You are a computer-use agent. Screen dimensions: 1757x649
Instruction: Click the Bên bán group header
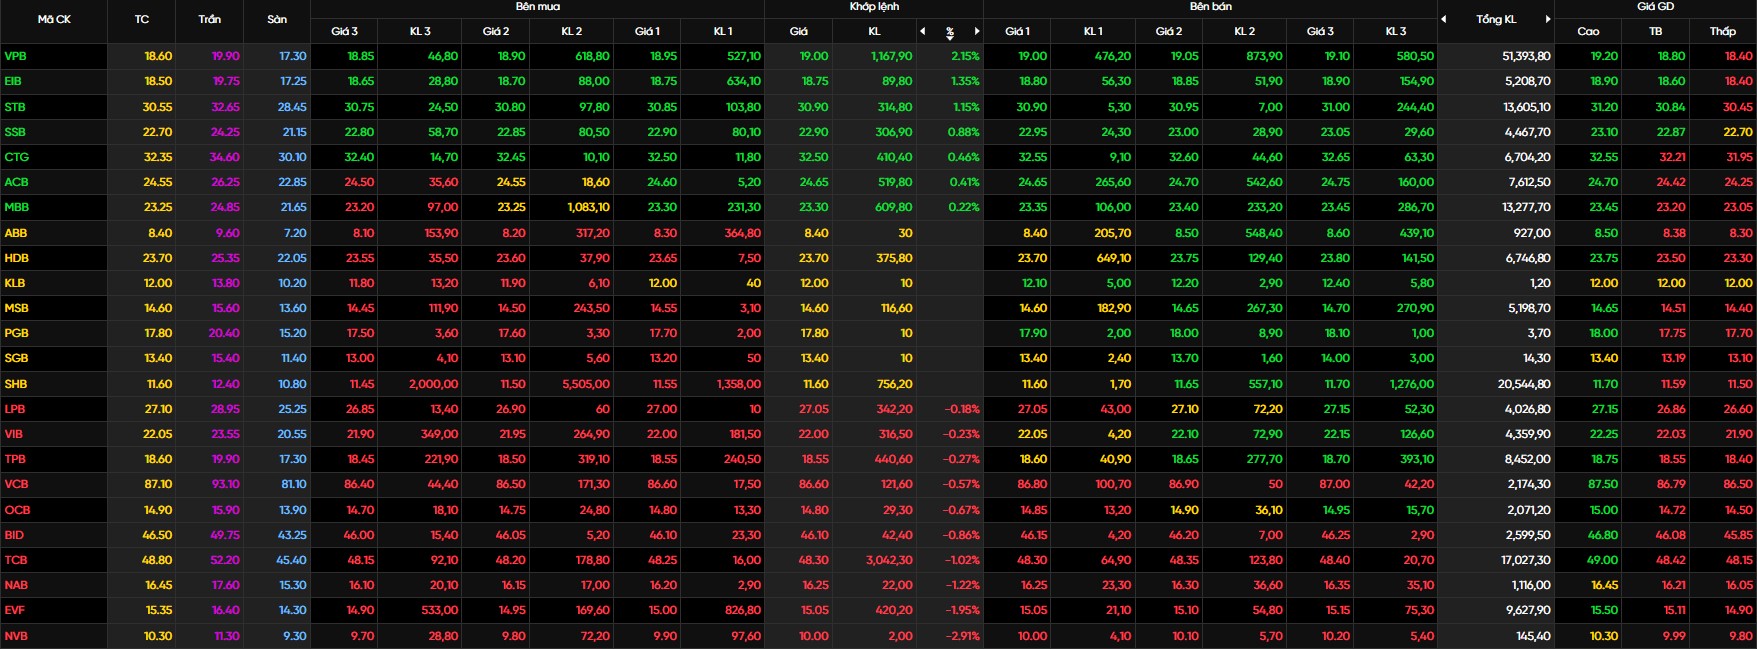pyautogui.click(x=1211, y=7)
